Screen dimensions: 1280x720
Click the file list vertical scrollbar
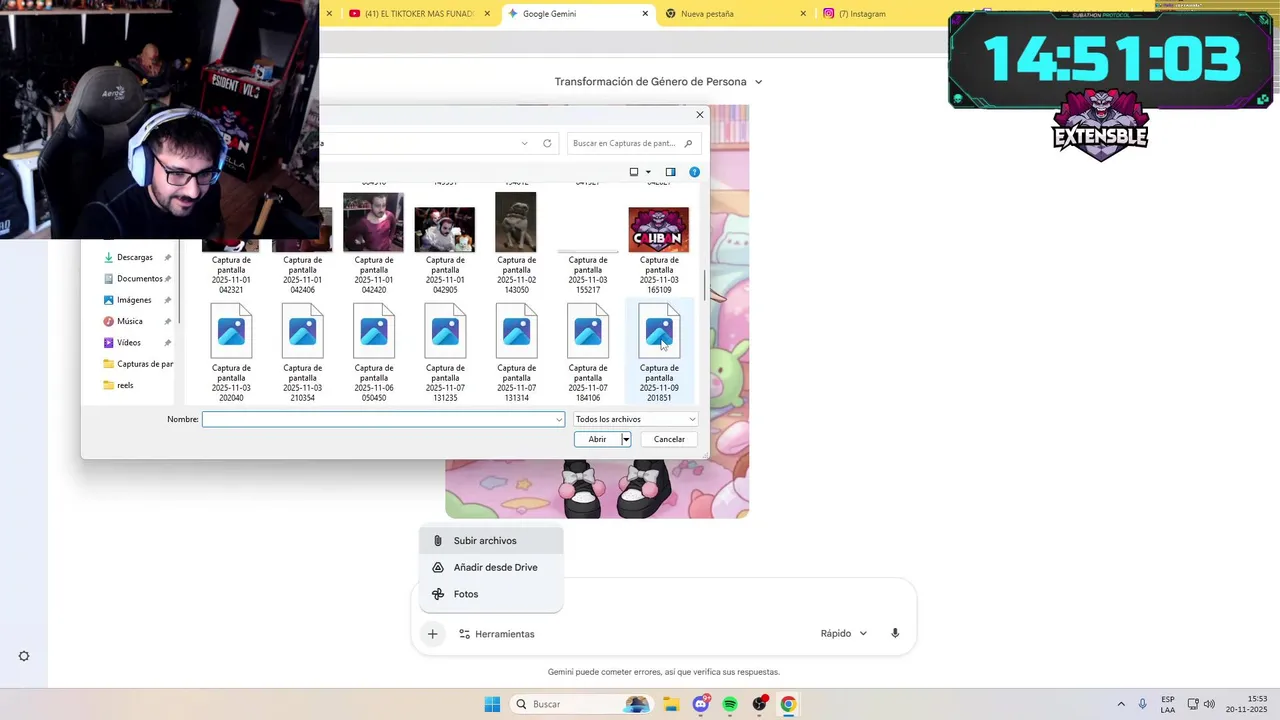point(705,285)
